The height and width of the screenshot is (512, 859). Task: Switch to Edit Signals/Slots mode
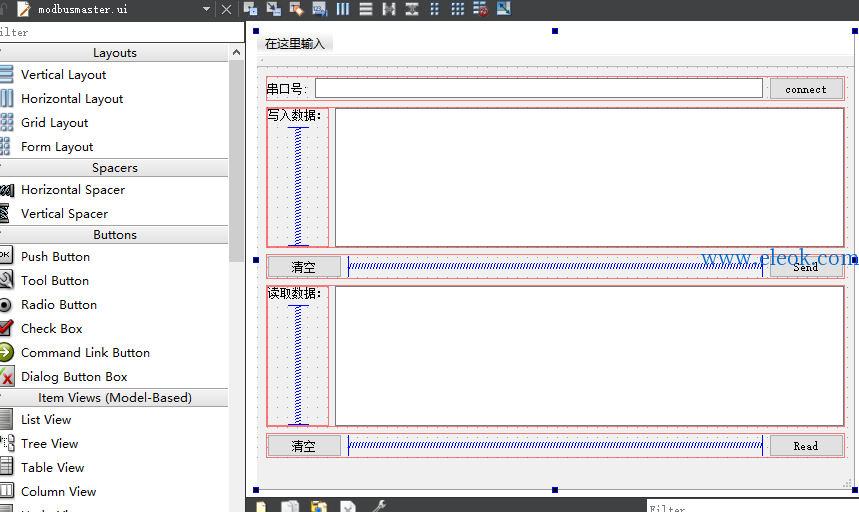[x=273, y=9]
